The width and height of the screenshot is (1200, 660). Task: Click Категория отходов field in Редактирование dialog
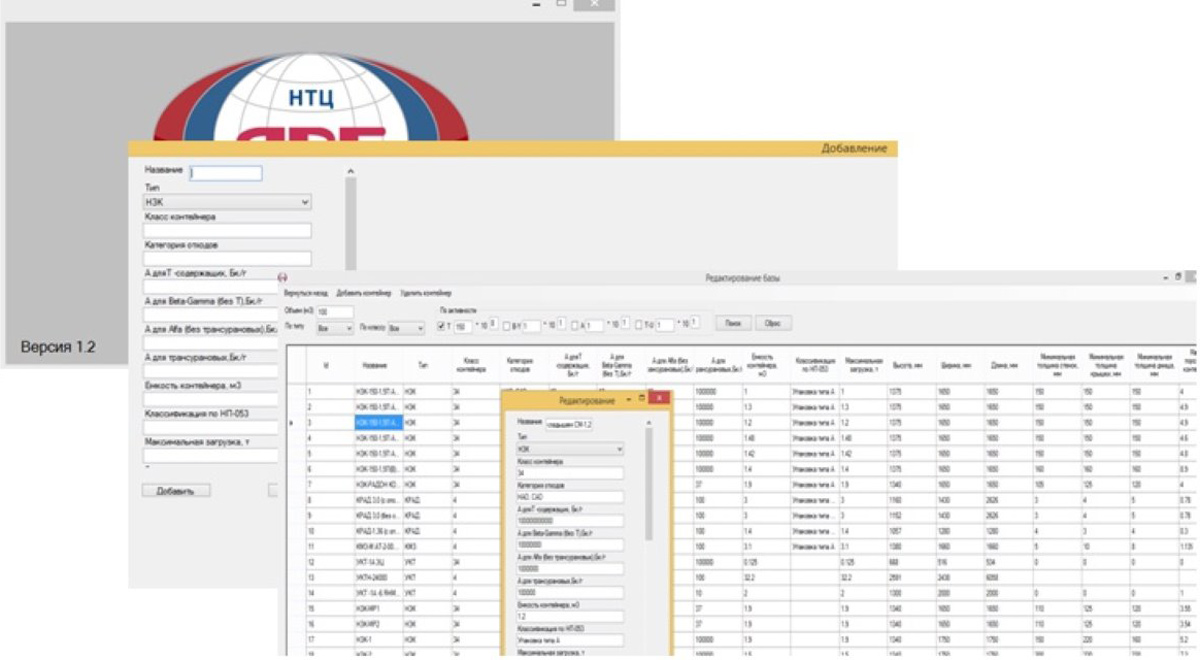coord(570,497)
